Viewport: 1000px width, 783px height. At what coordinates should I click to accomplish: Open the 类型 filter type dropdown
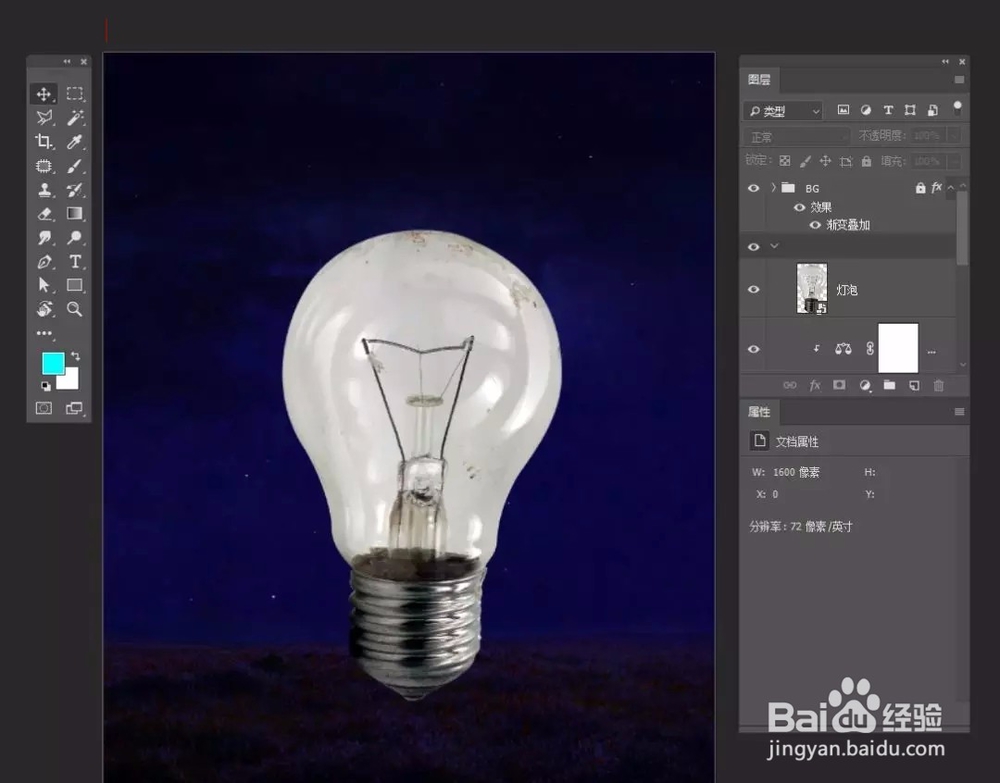coord(784,111)
